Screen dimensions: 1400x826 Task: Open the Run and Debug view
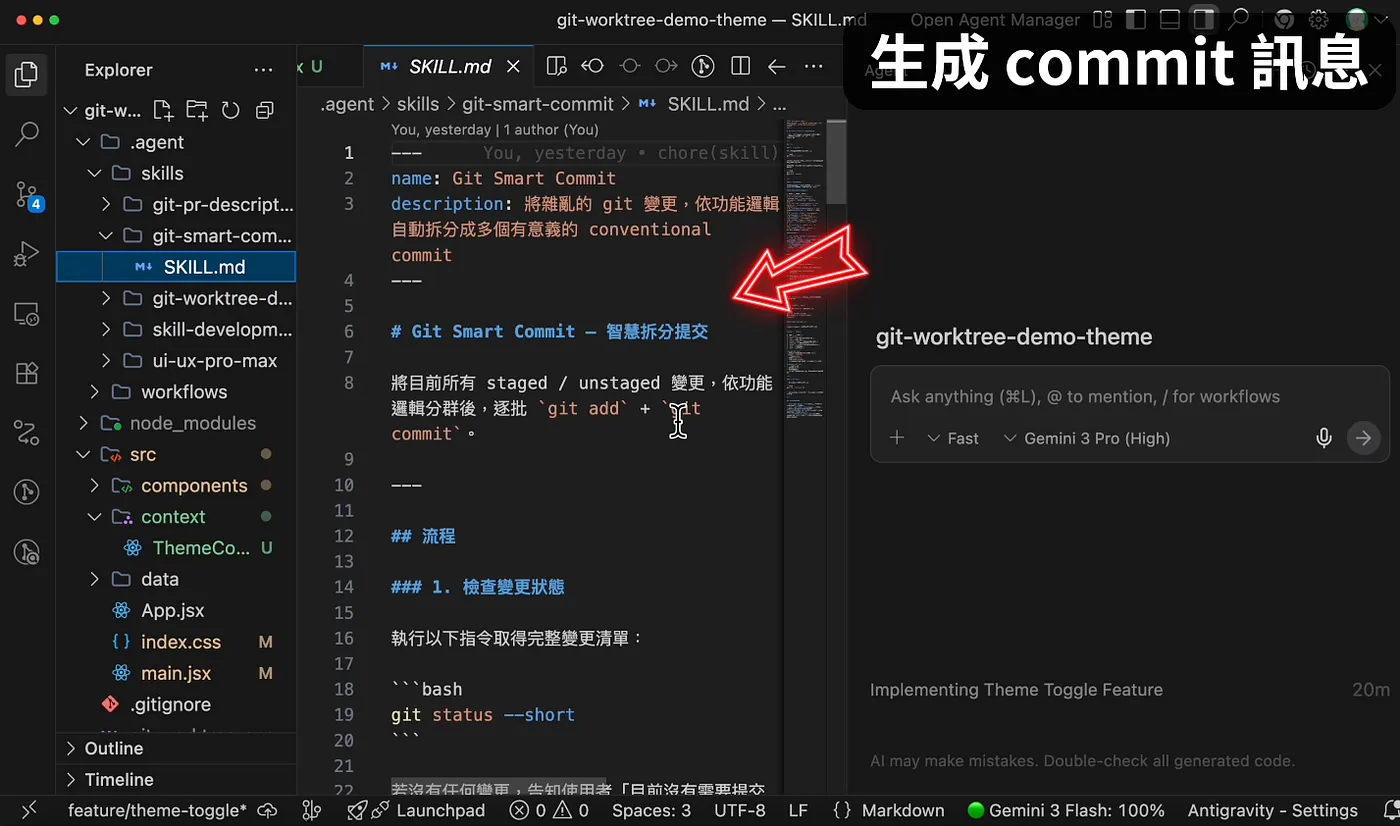[x=27, y=254]
